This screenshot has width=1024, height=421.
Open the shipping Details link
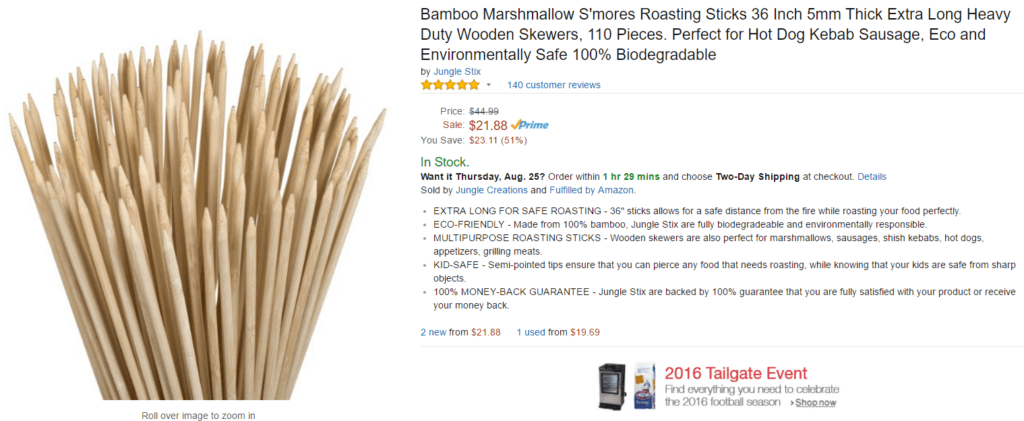[x=871, y=176]
